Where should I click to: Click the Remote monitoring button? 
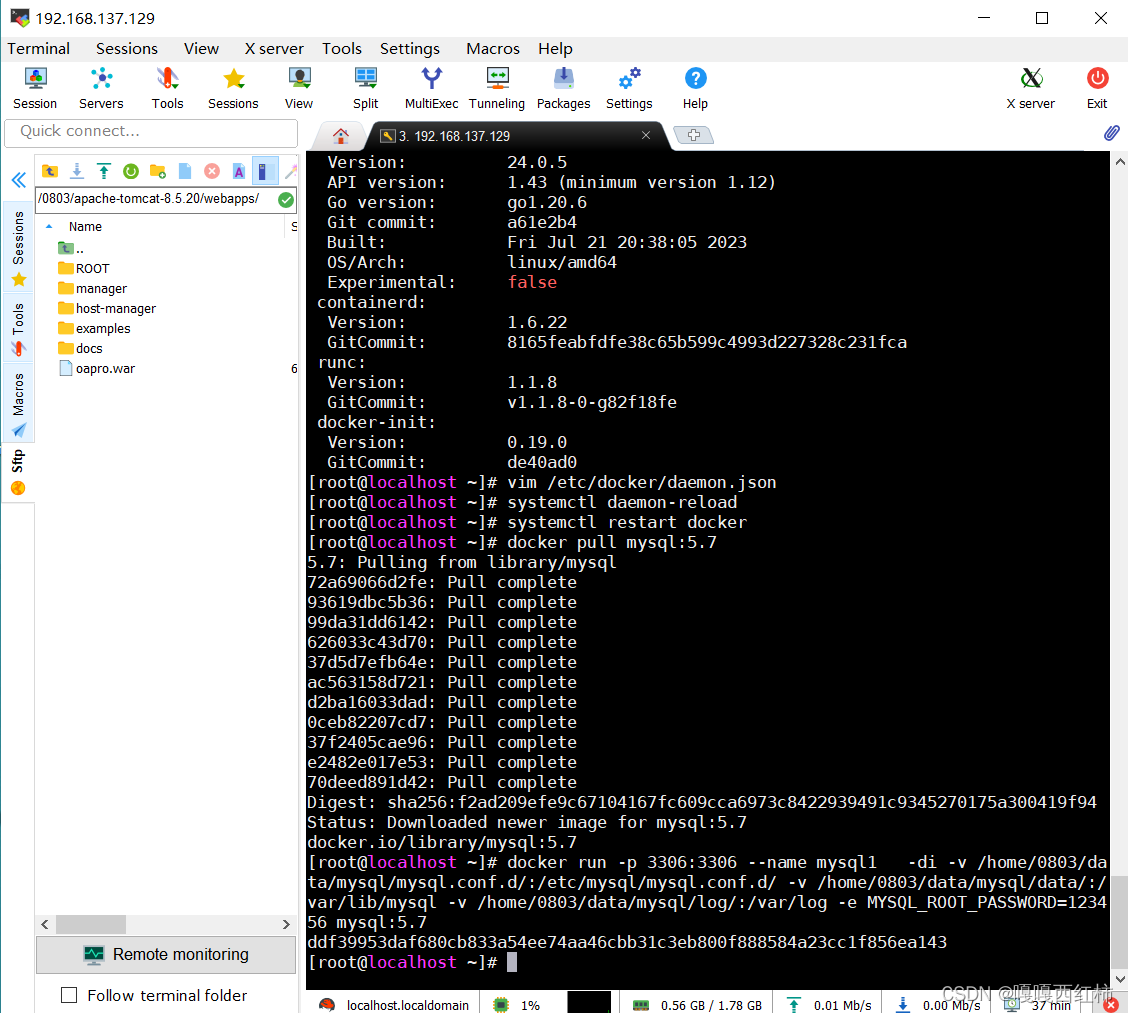(165, 955)
